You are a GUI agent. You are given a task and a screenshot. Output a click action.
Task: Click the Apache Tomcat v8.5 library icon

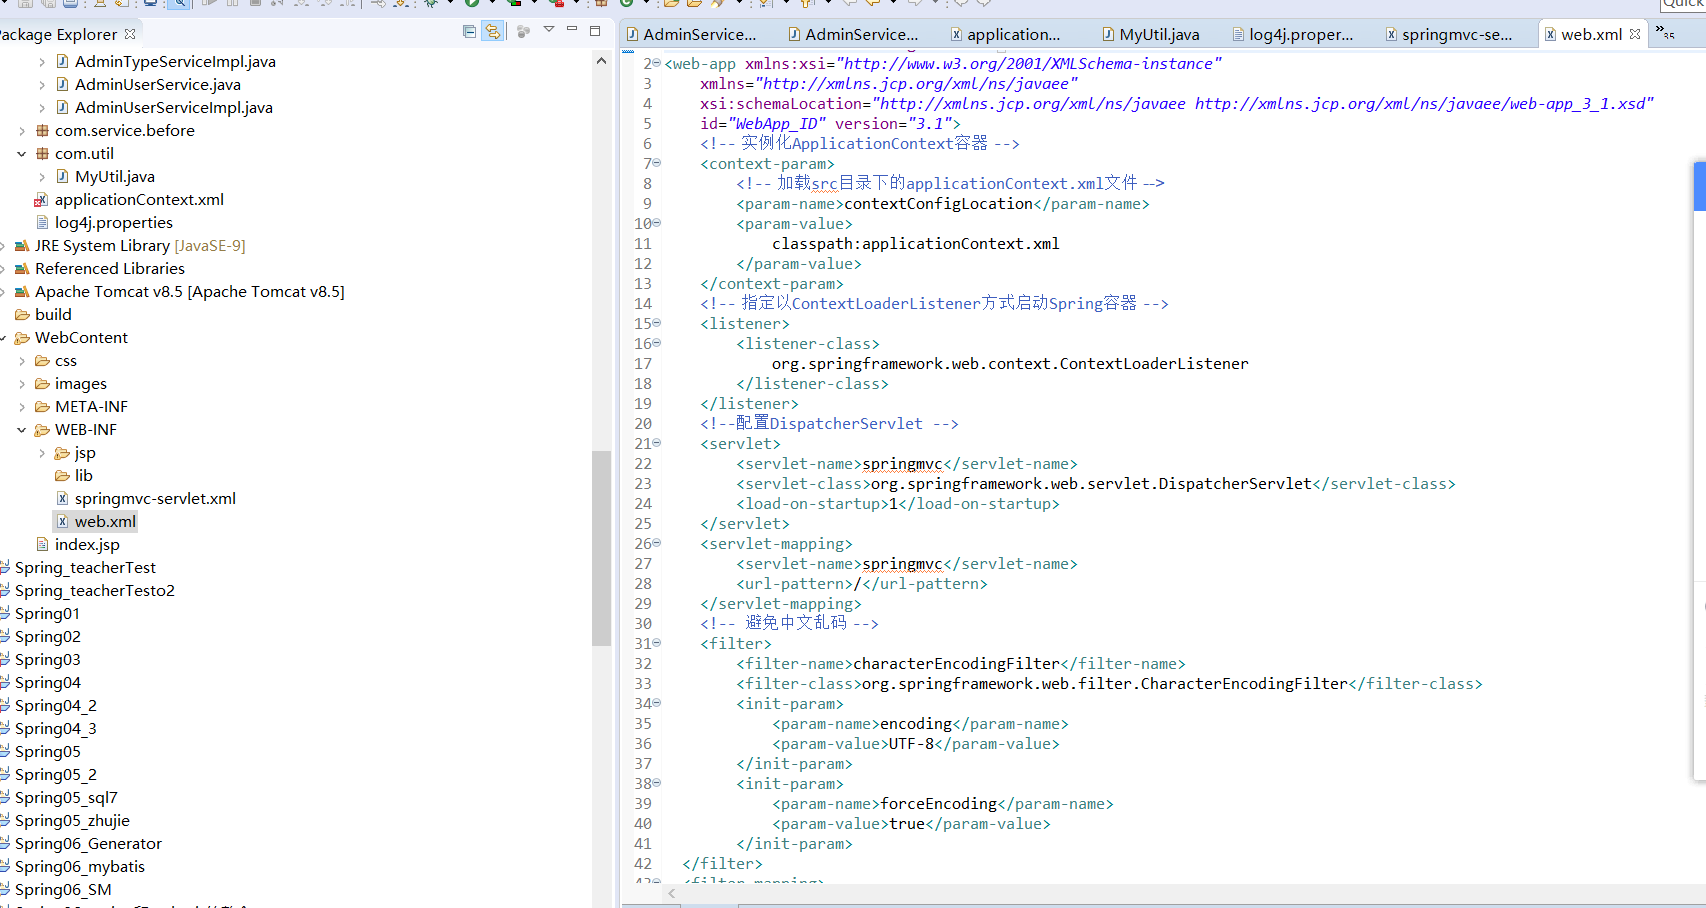22,292
